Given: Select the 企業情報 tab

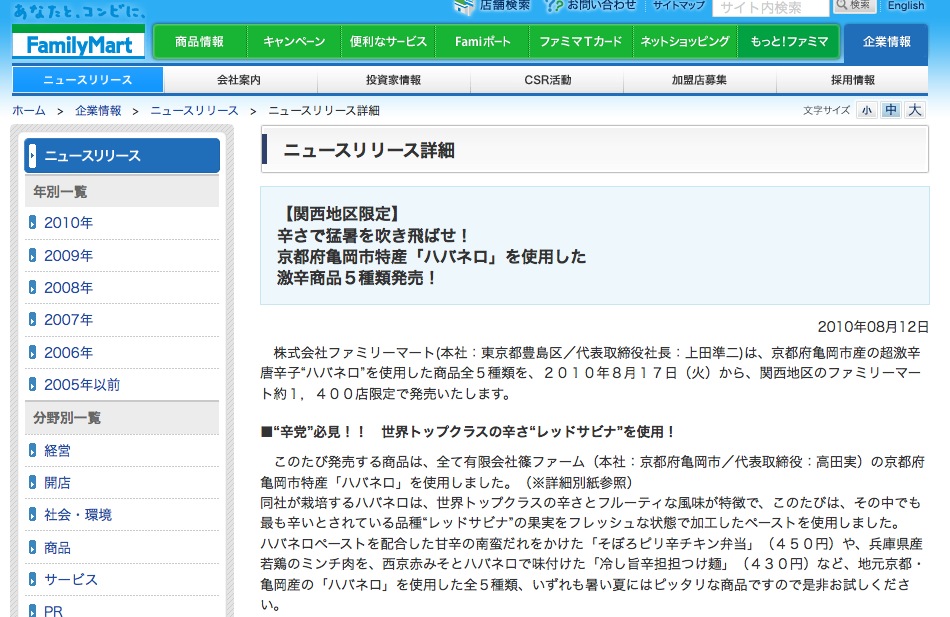Looking at the screenshot, I should point(886,42).
